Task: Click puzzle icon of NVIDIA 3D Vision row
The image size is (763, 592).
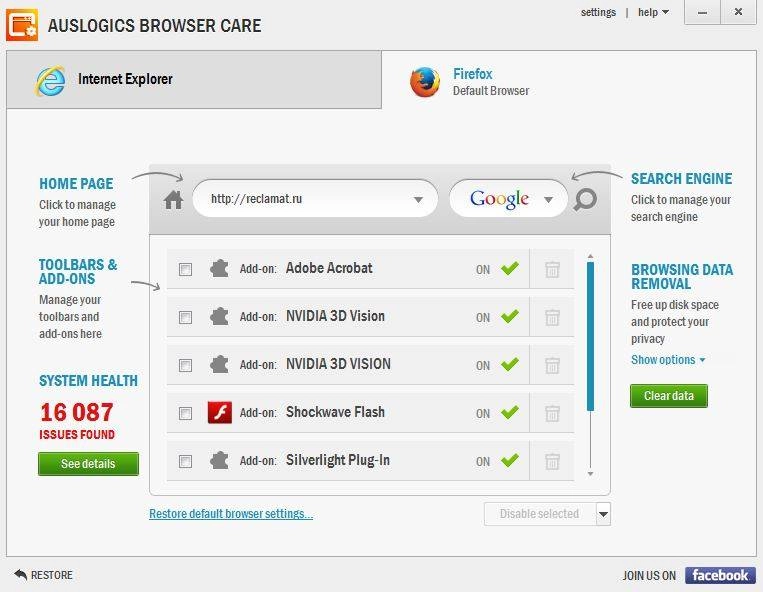Action: [219, 317]
